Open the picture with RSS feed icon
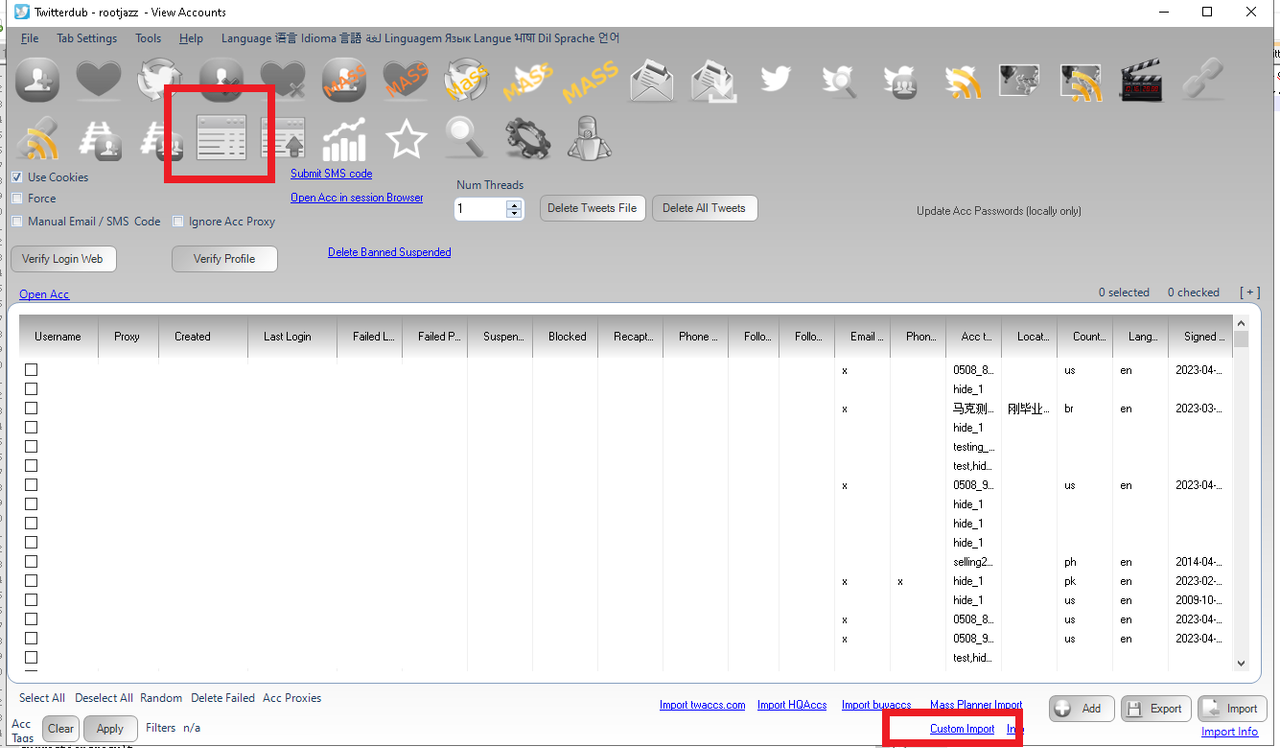The height and width of the screenshot is (748, 1280). [x=1081, y=82]
